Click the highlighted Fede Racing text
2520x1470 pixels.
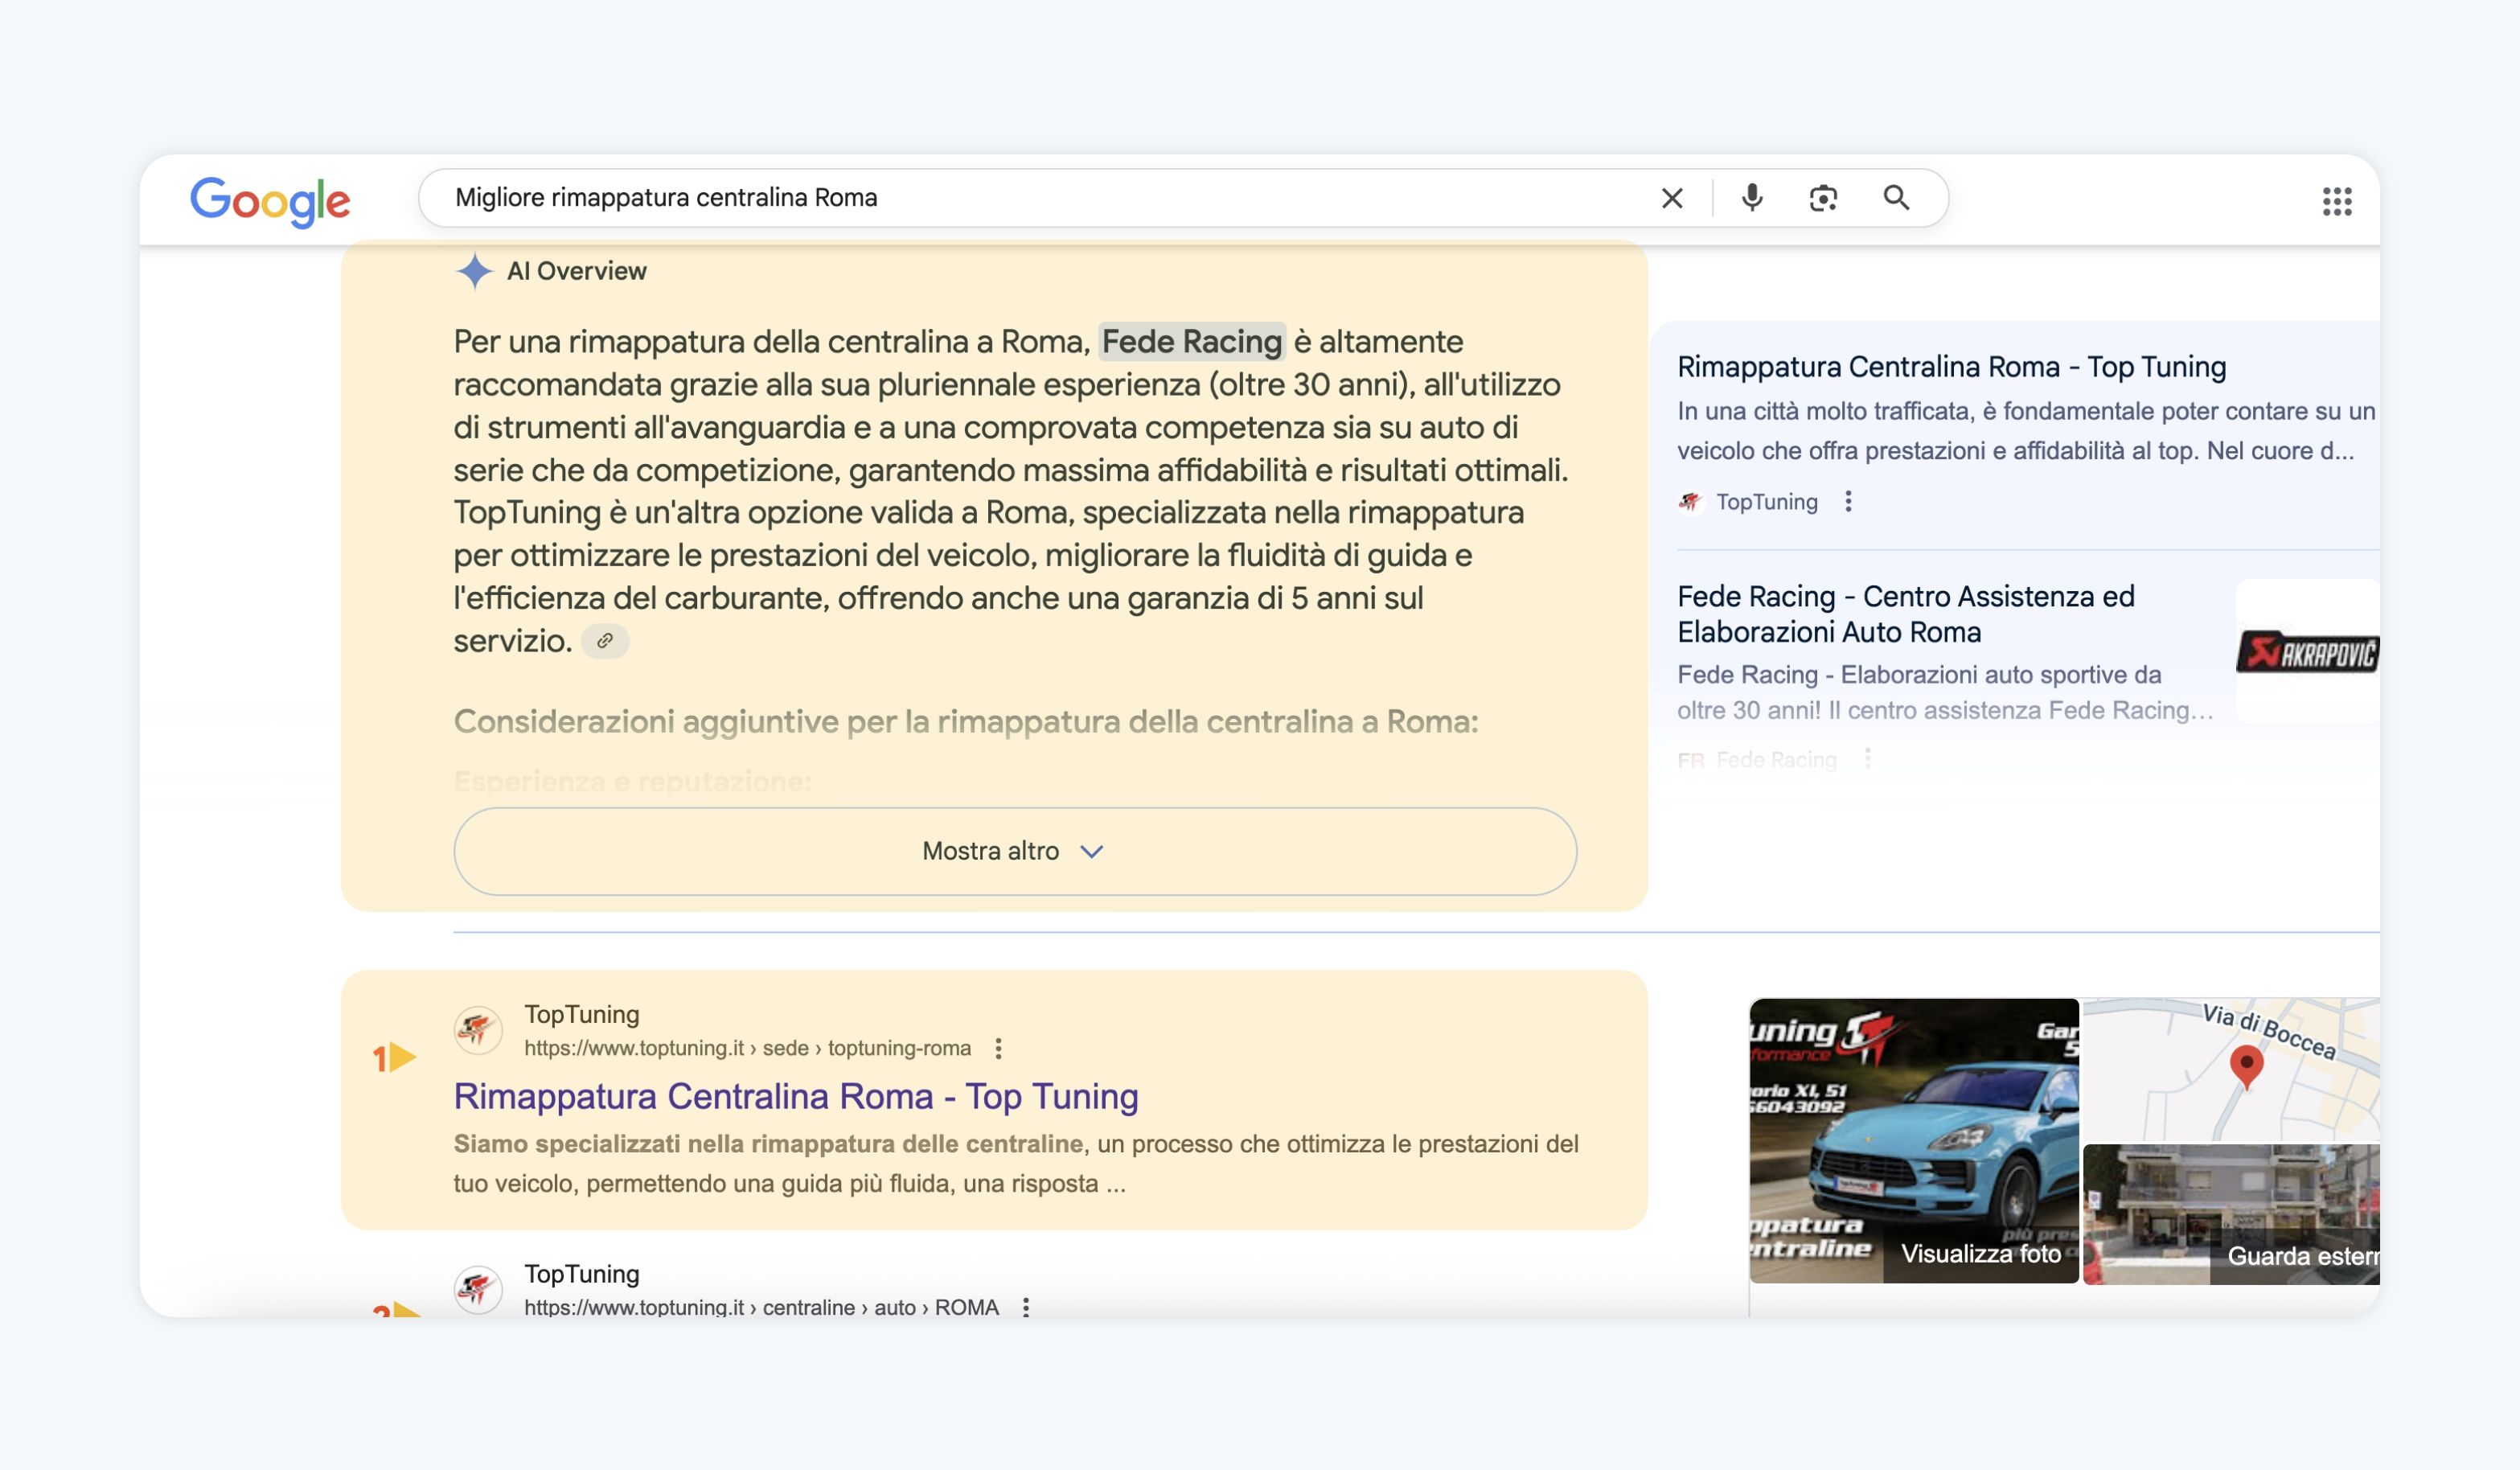coord(1191,342)
